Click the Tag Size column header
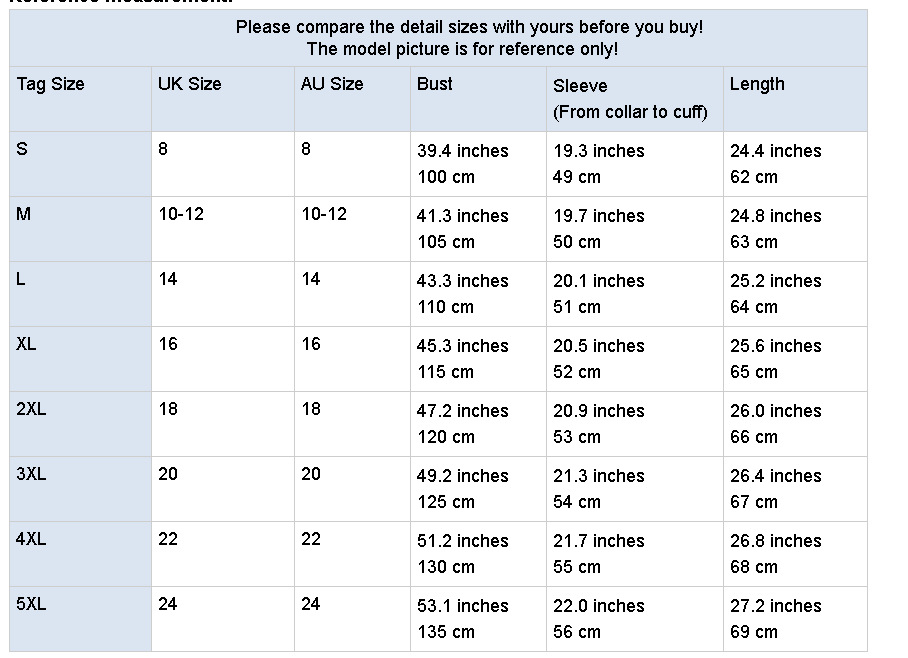 coord(51,84)
